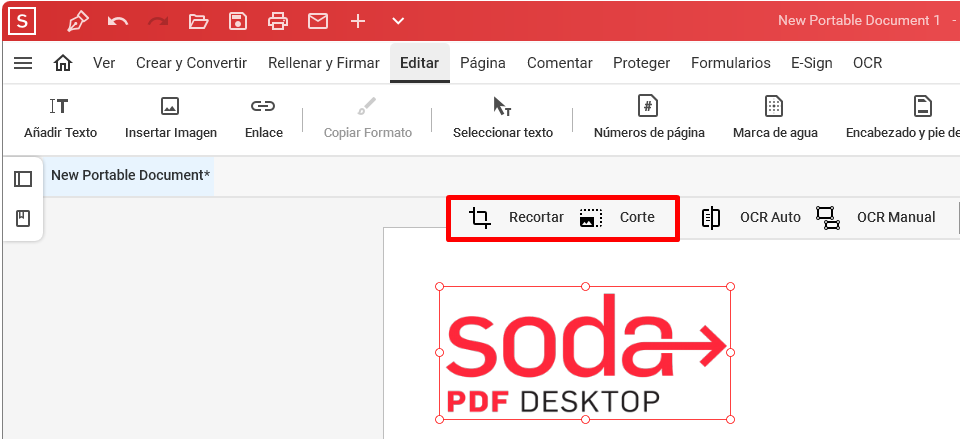This screenshot has height=439, width=960.
Task: Open the Página tab
Action: pos(483,63)
